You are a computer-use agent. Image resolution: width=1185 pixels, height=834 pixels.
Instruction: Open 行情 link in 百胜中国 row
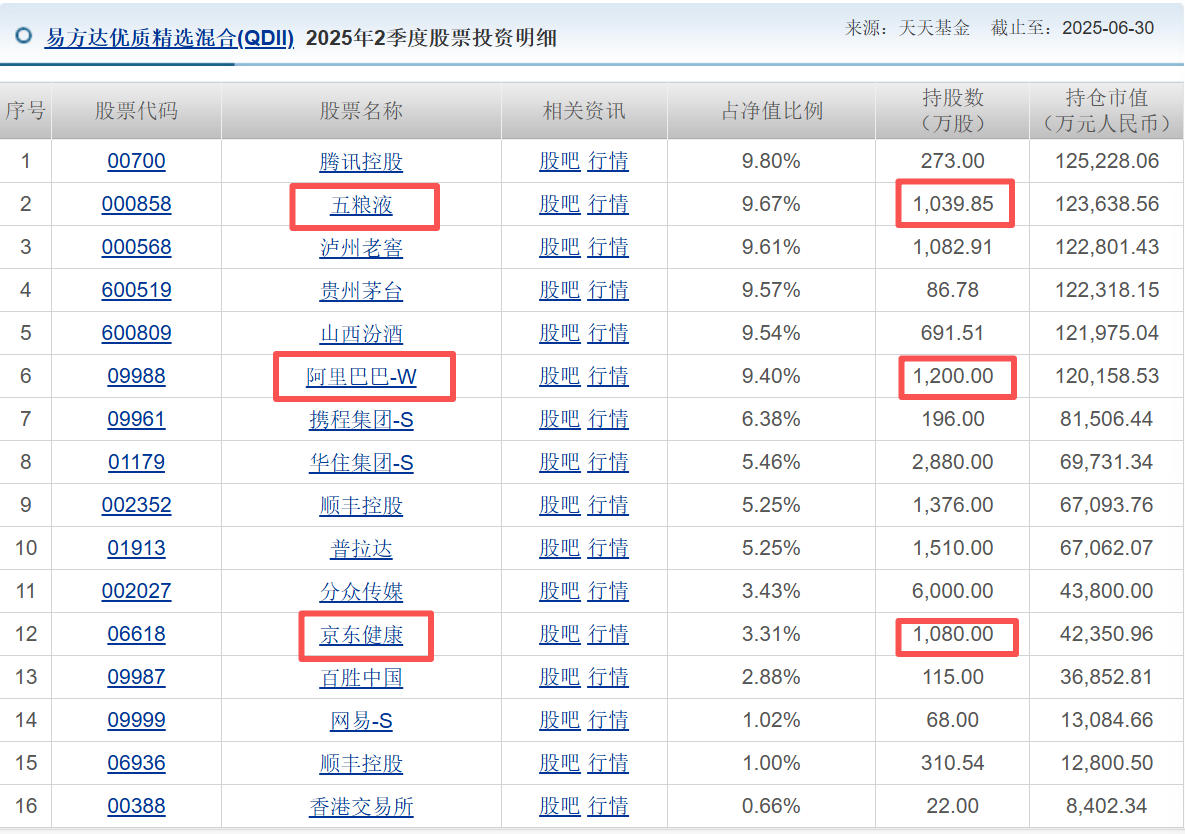point(608,678)
